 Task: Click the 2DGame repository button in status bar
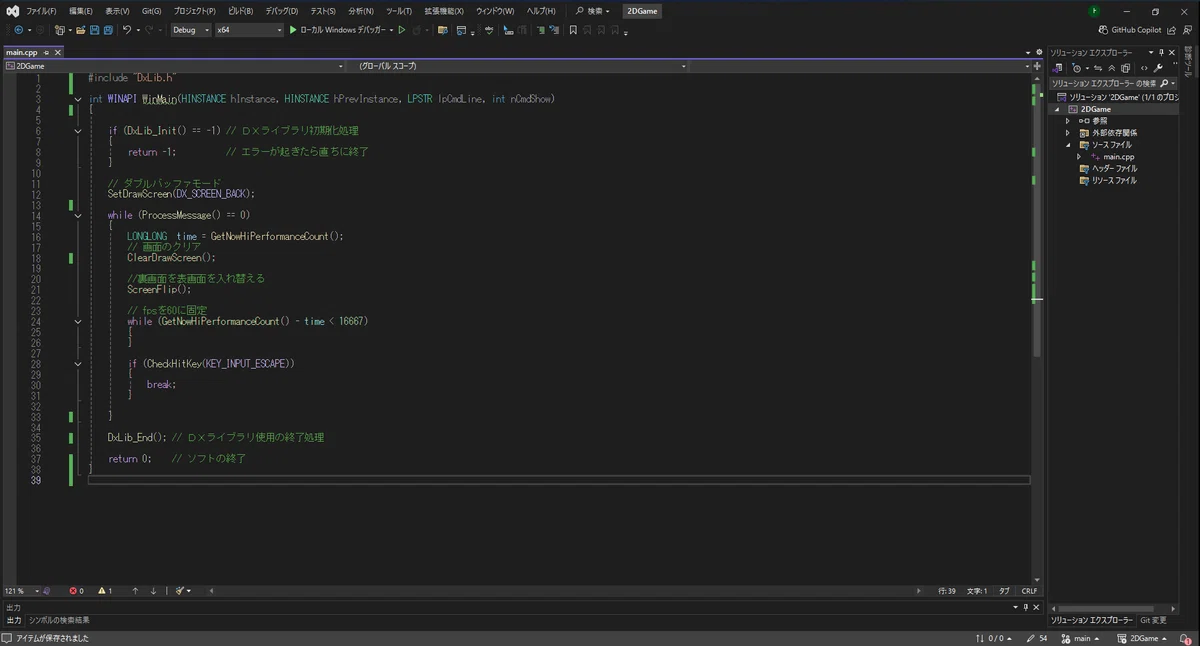click(1143, 638)
